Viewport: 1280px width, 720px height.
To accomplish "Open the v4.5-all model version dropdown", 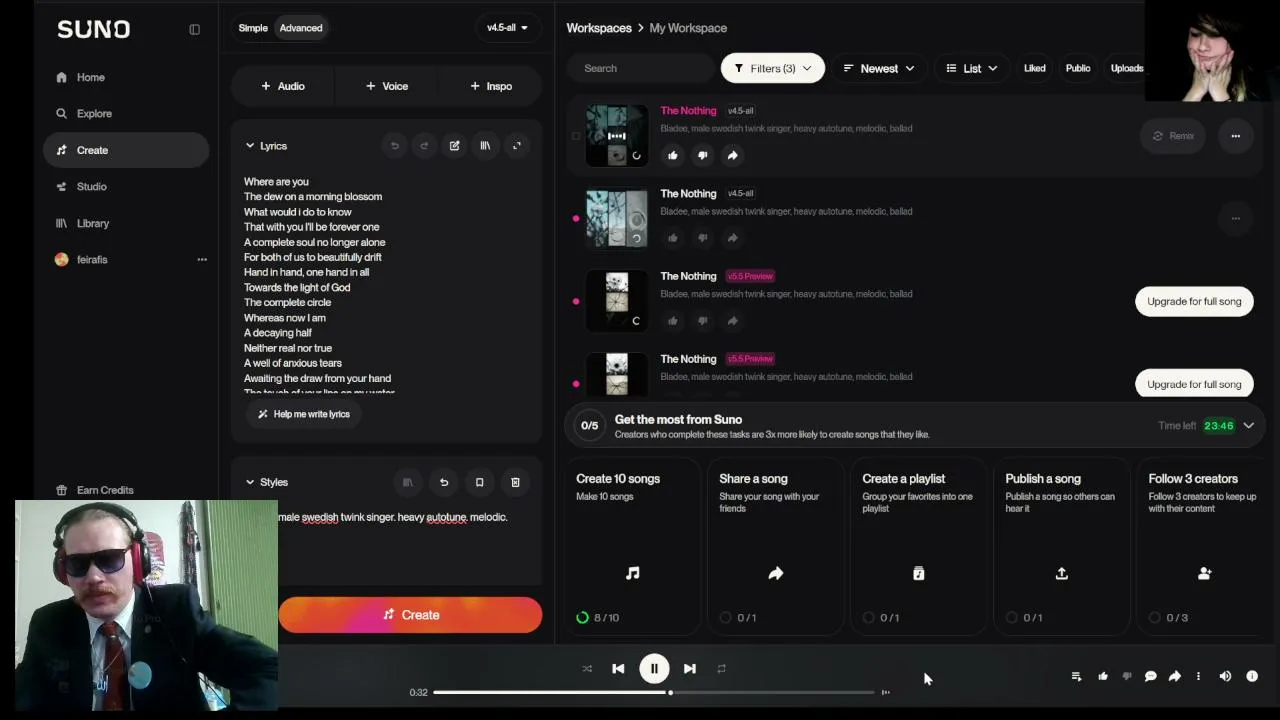I will 507,28.
